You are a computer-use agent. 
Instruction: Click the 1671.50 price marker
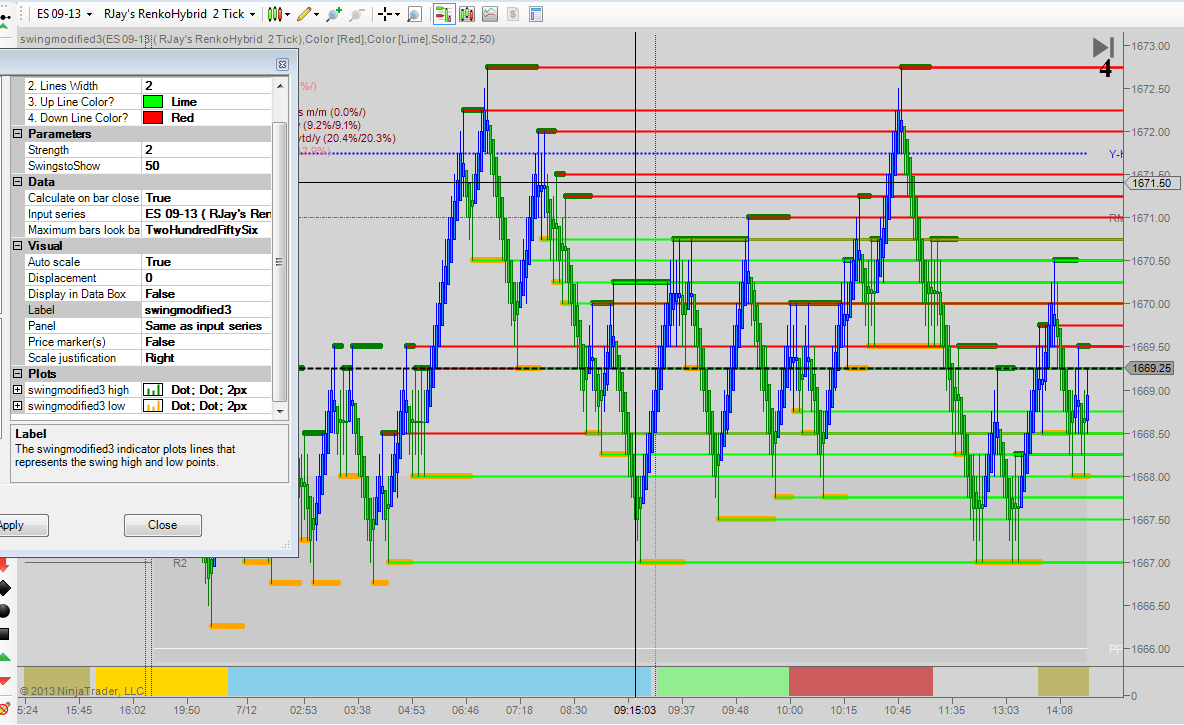click(1152, 183)
